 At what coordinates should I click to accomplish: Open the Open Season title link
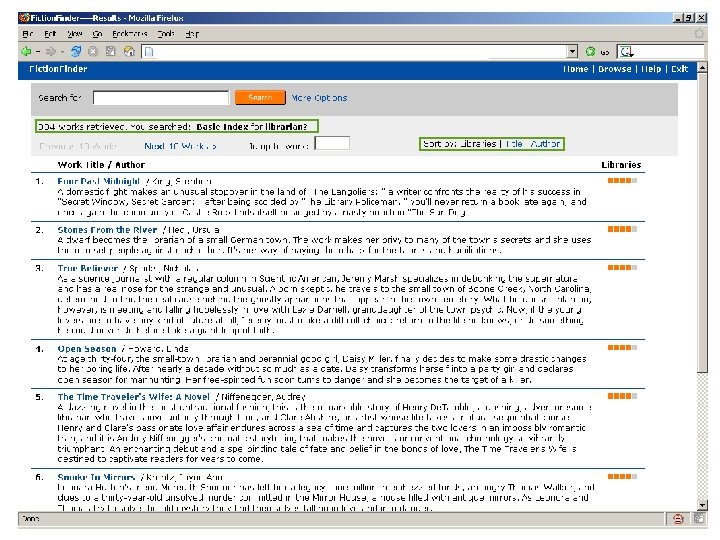coord(87,349)
